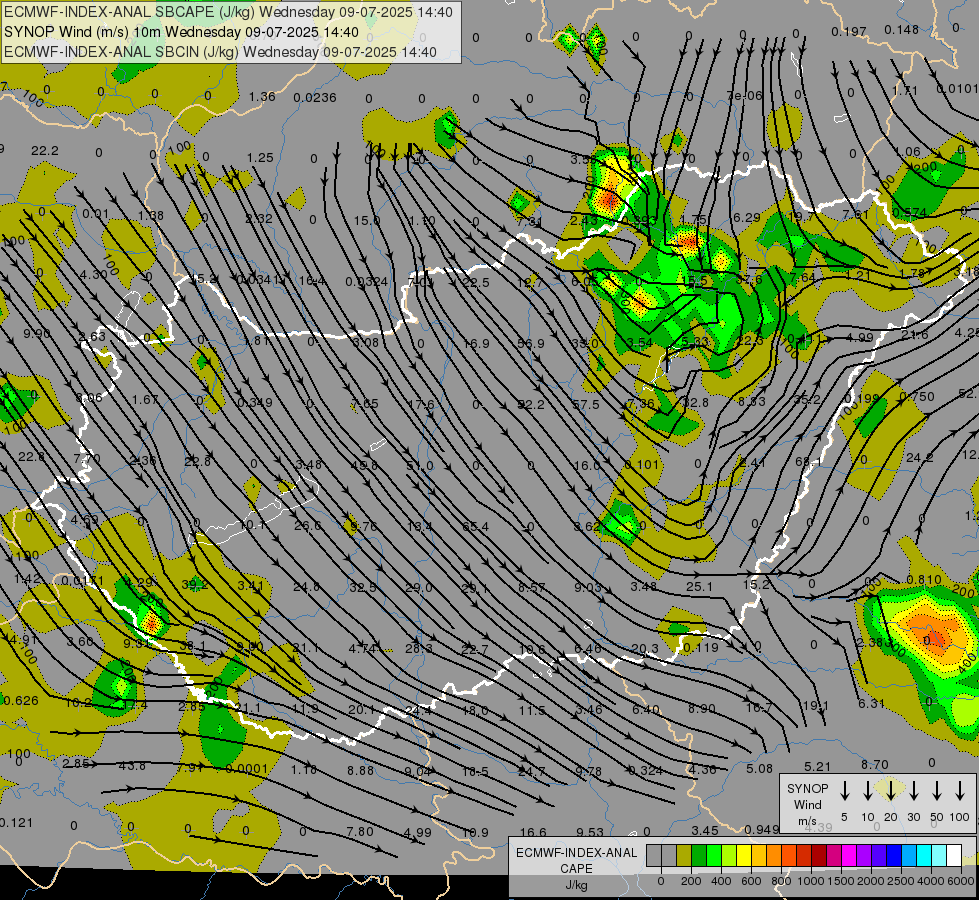Image resolution: width=979 pixels, height=900 pixels.
Task: Select the dark red CAPE legend swatch
Action: [x=819, y=856]
